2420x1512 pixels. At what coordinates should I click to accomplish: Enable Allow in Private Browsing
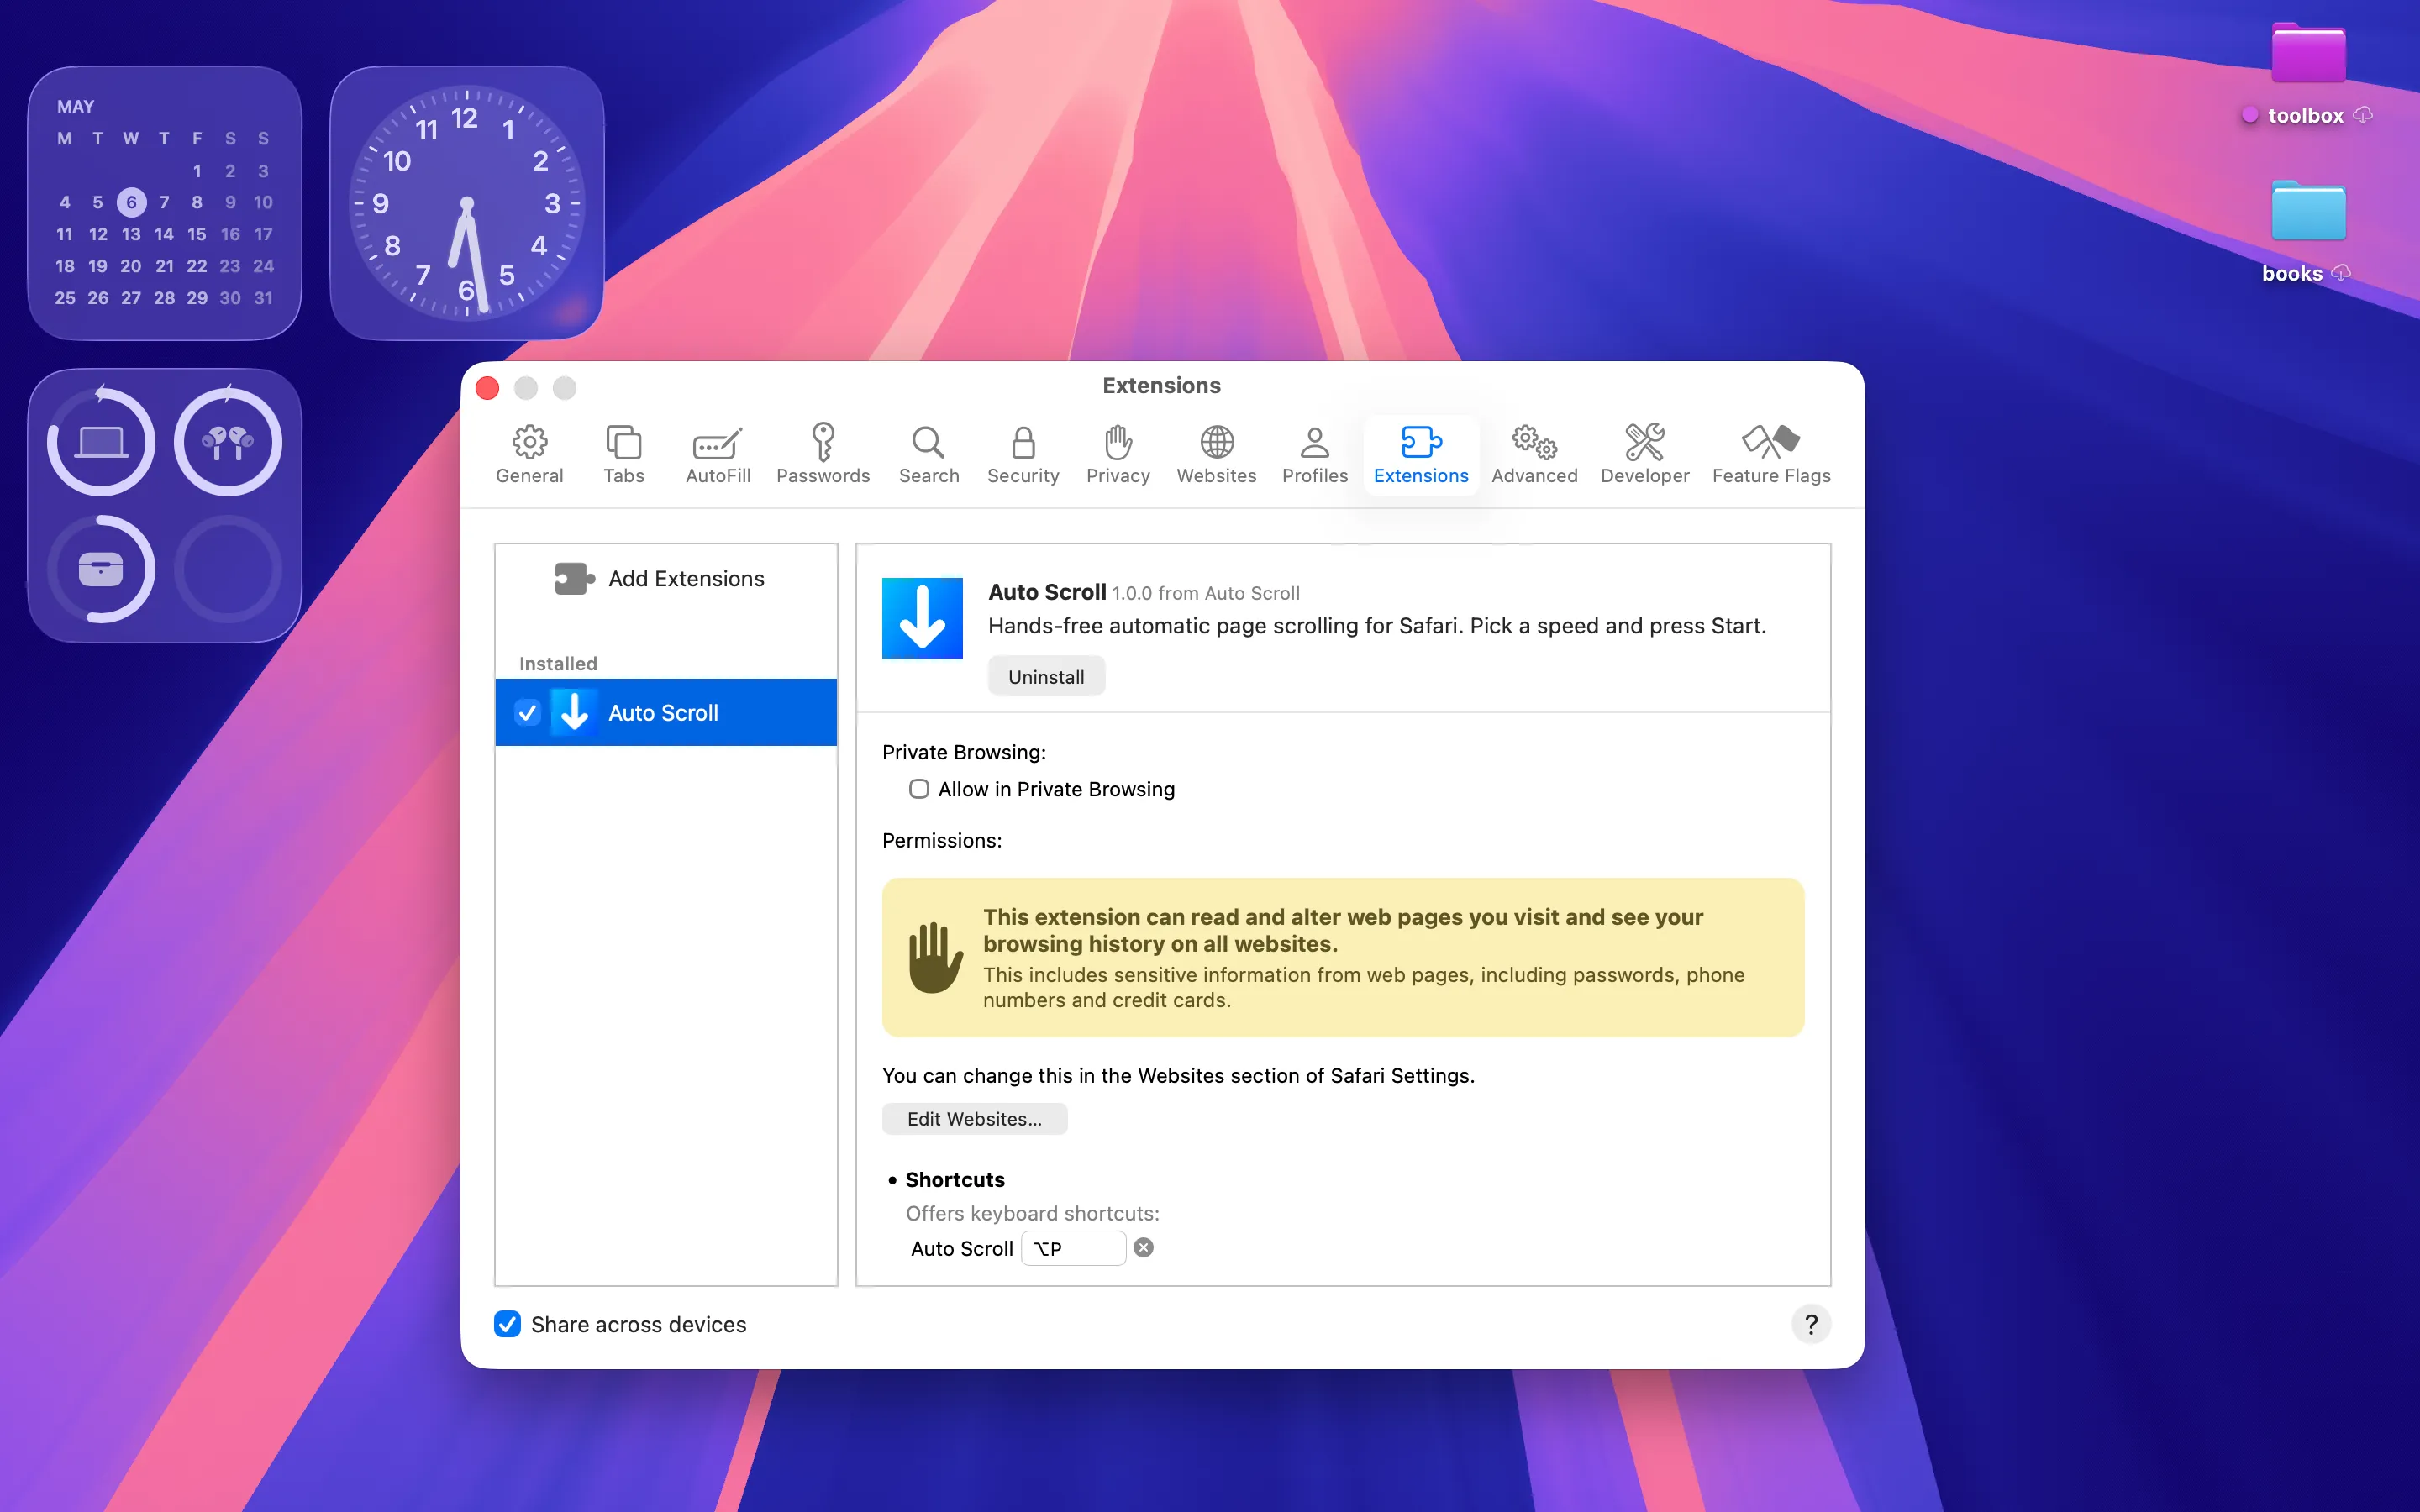pos(918,789)
